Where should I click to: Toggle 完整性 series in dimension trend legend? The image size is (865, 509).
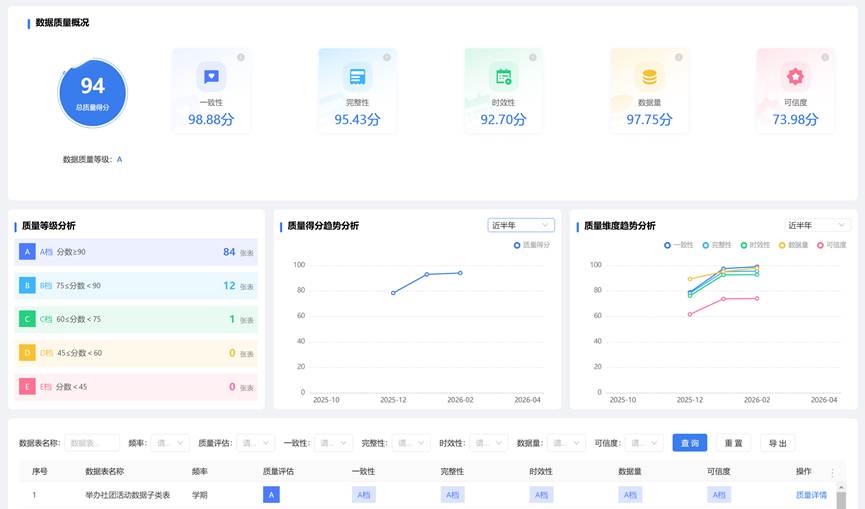(717, 245)
